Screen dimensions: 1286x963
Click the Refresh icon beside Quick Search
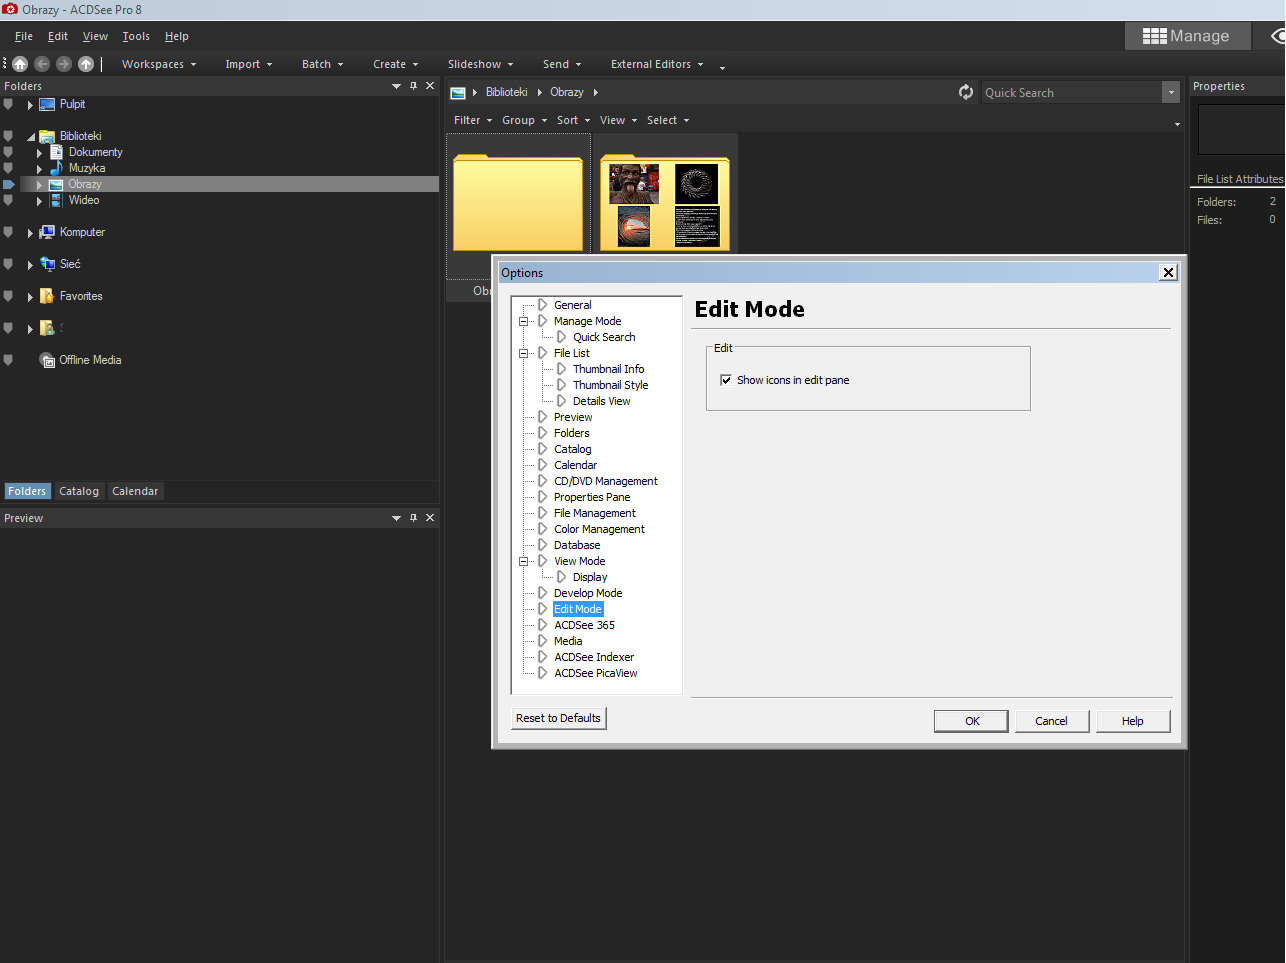tap(966, 92)
